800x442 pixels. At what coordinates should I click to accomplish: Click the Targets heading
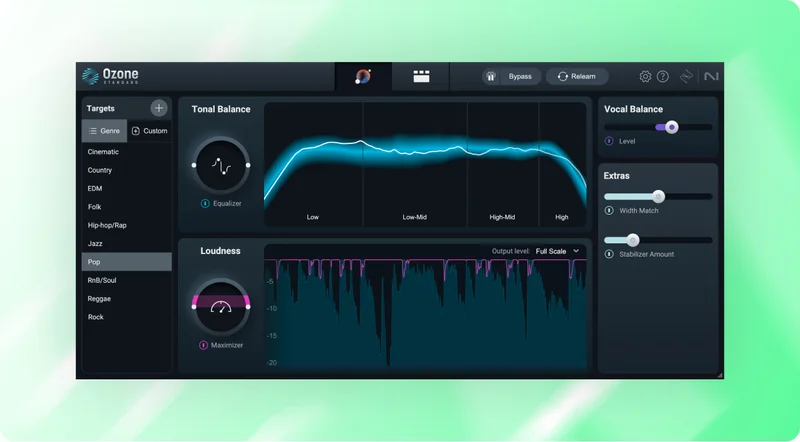pos(101,108)
